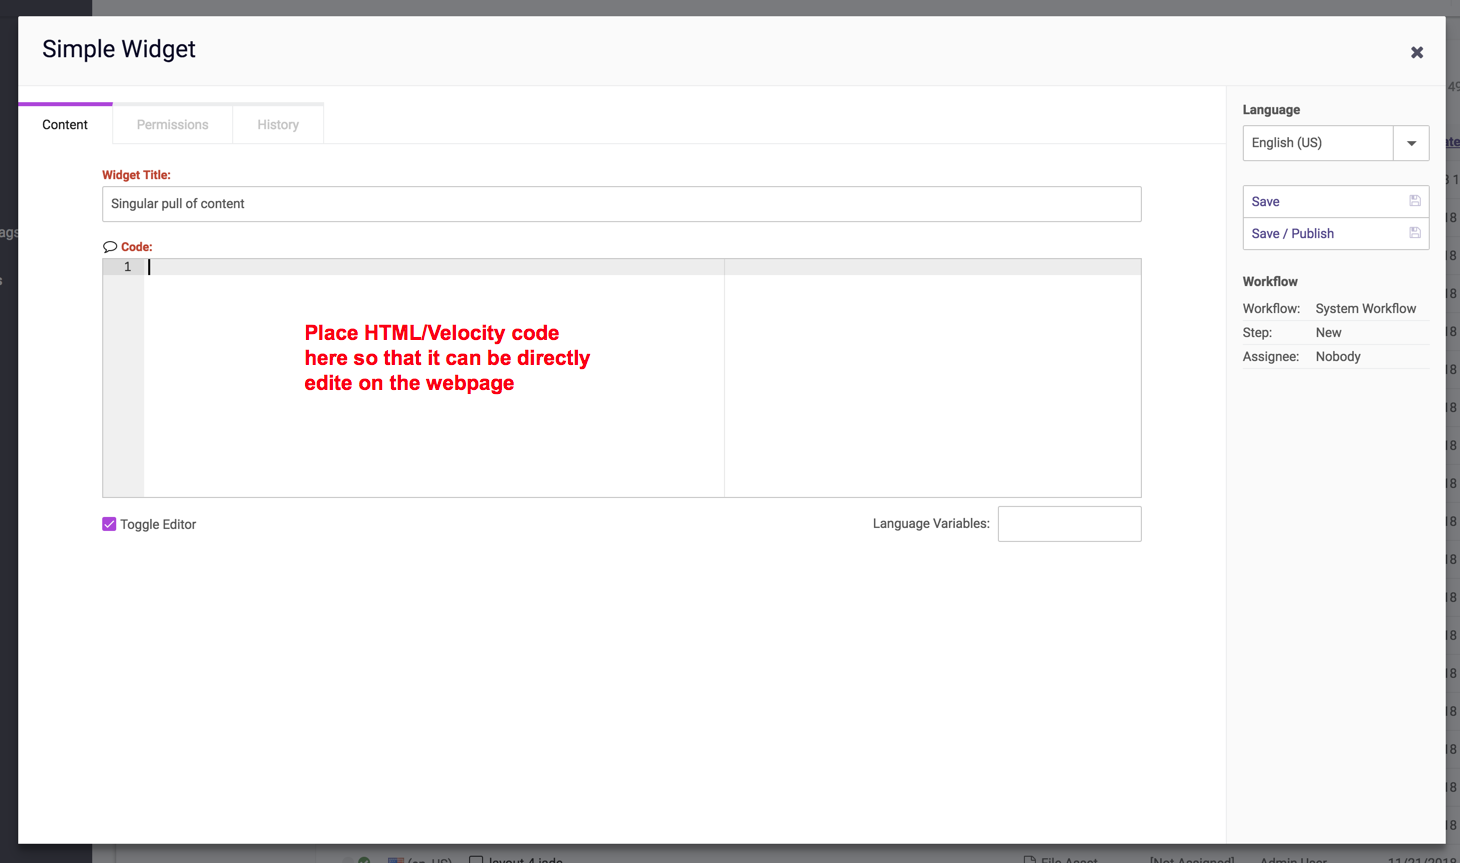The width and height of the screenshot is (1460, 863).
Task: Uncheck the Toggle Editor checkbox
Action: (109, 524)
